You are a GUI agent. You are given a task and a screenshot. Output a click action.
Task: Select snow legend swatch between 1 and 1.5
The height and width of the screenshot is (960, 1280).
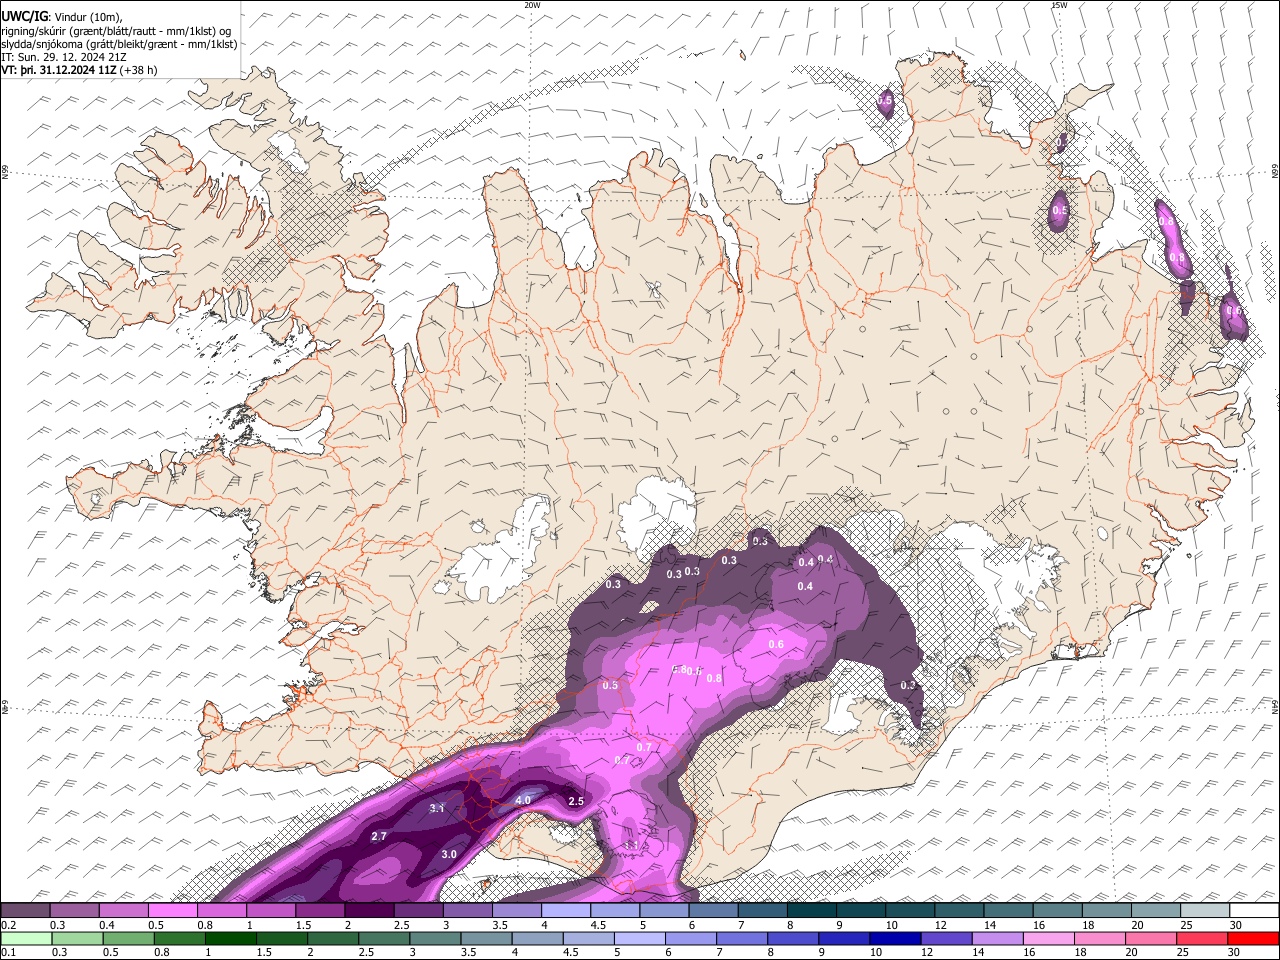(271, 911)
